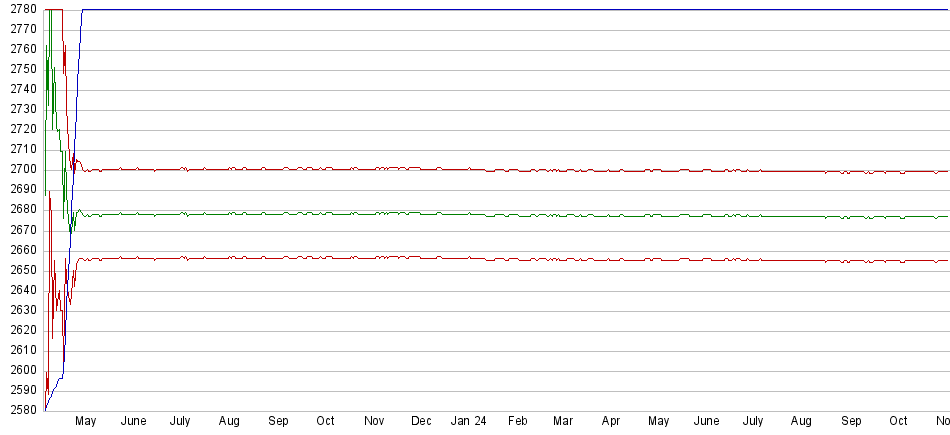Image resolution: width=950 pixels, height=435 pixels.
Task: Click the 2780 label on the y-axis
Action: pos(23,9)
